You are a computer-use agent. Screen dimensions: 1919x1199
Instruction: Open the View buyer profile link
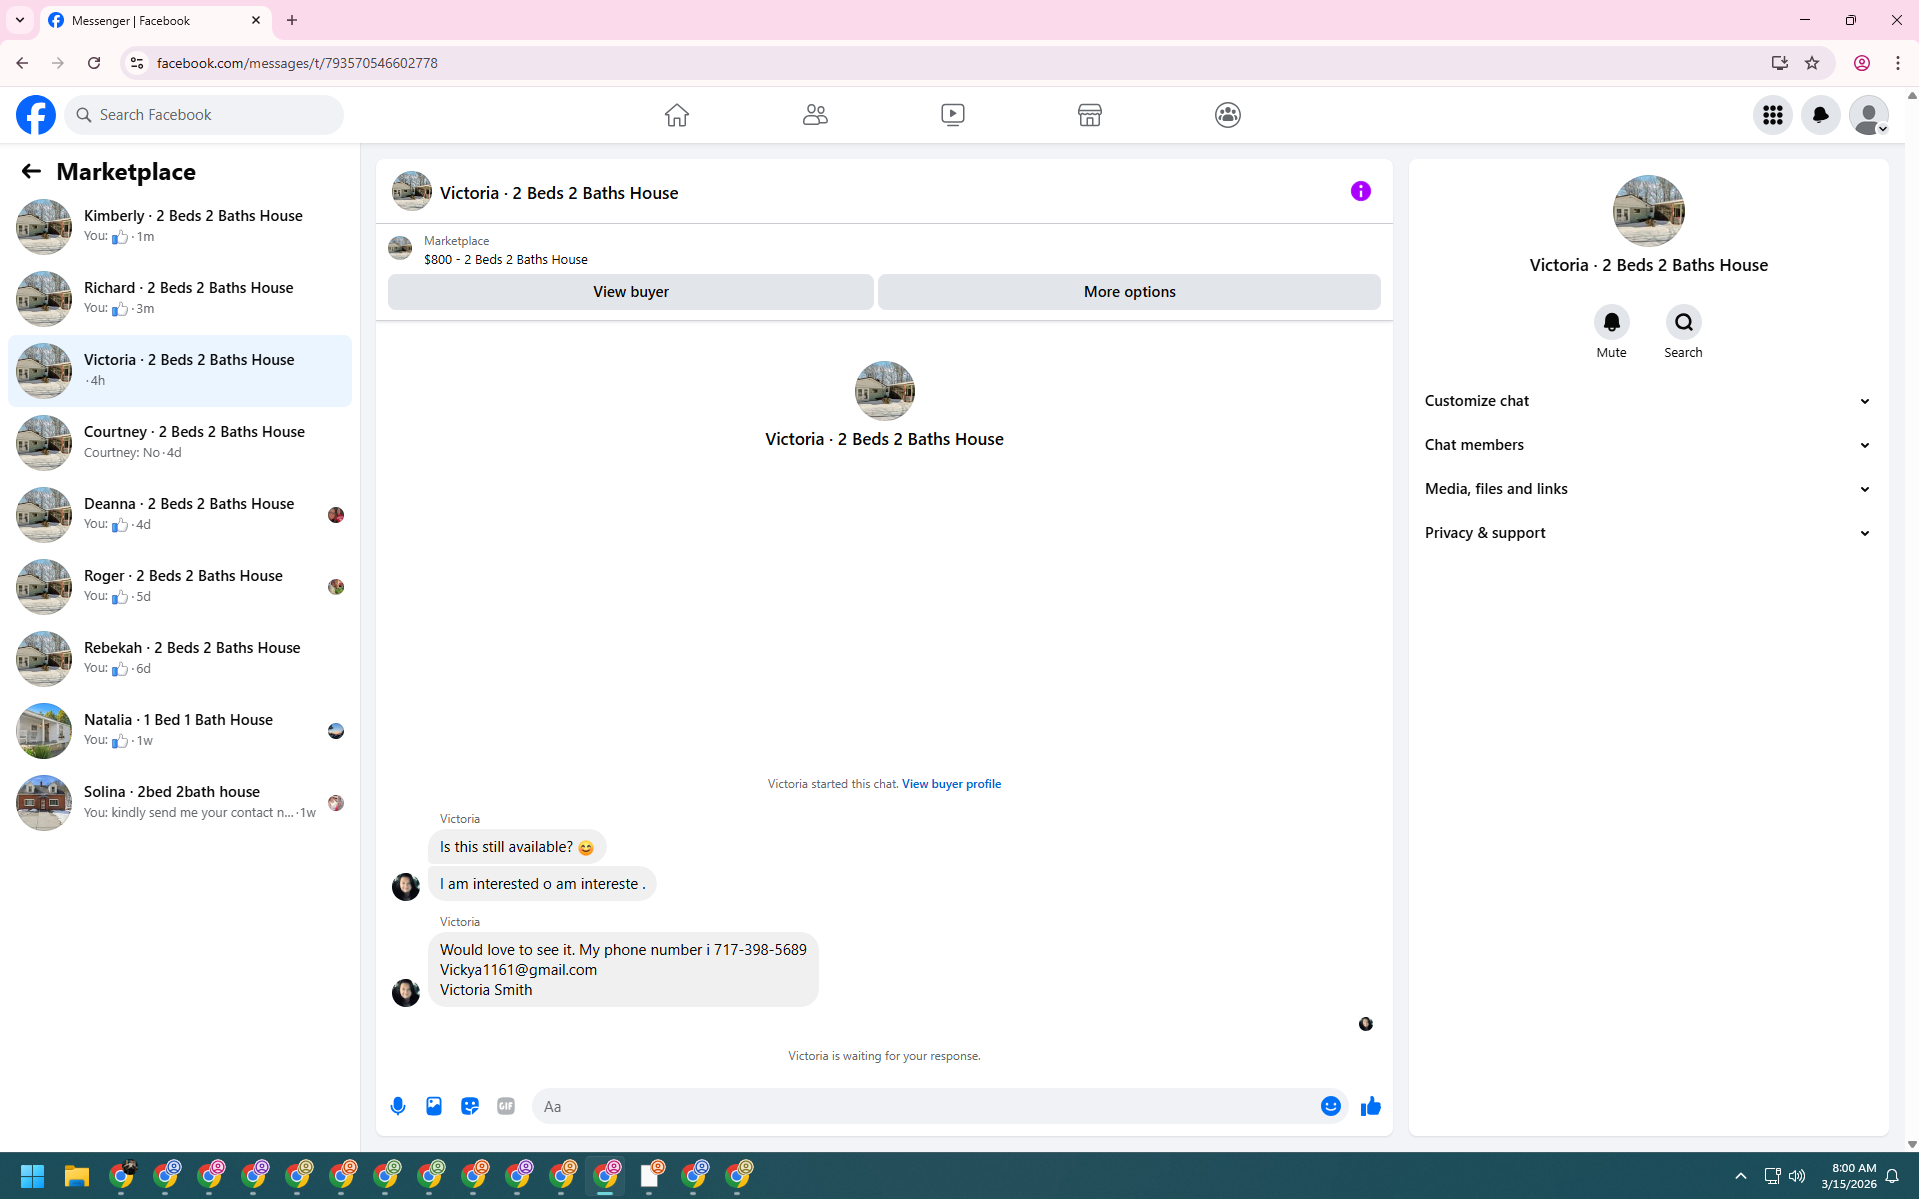pos(951,784)
